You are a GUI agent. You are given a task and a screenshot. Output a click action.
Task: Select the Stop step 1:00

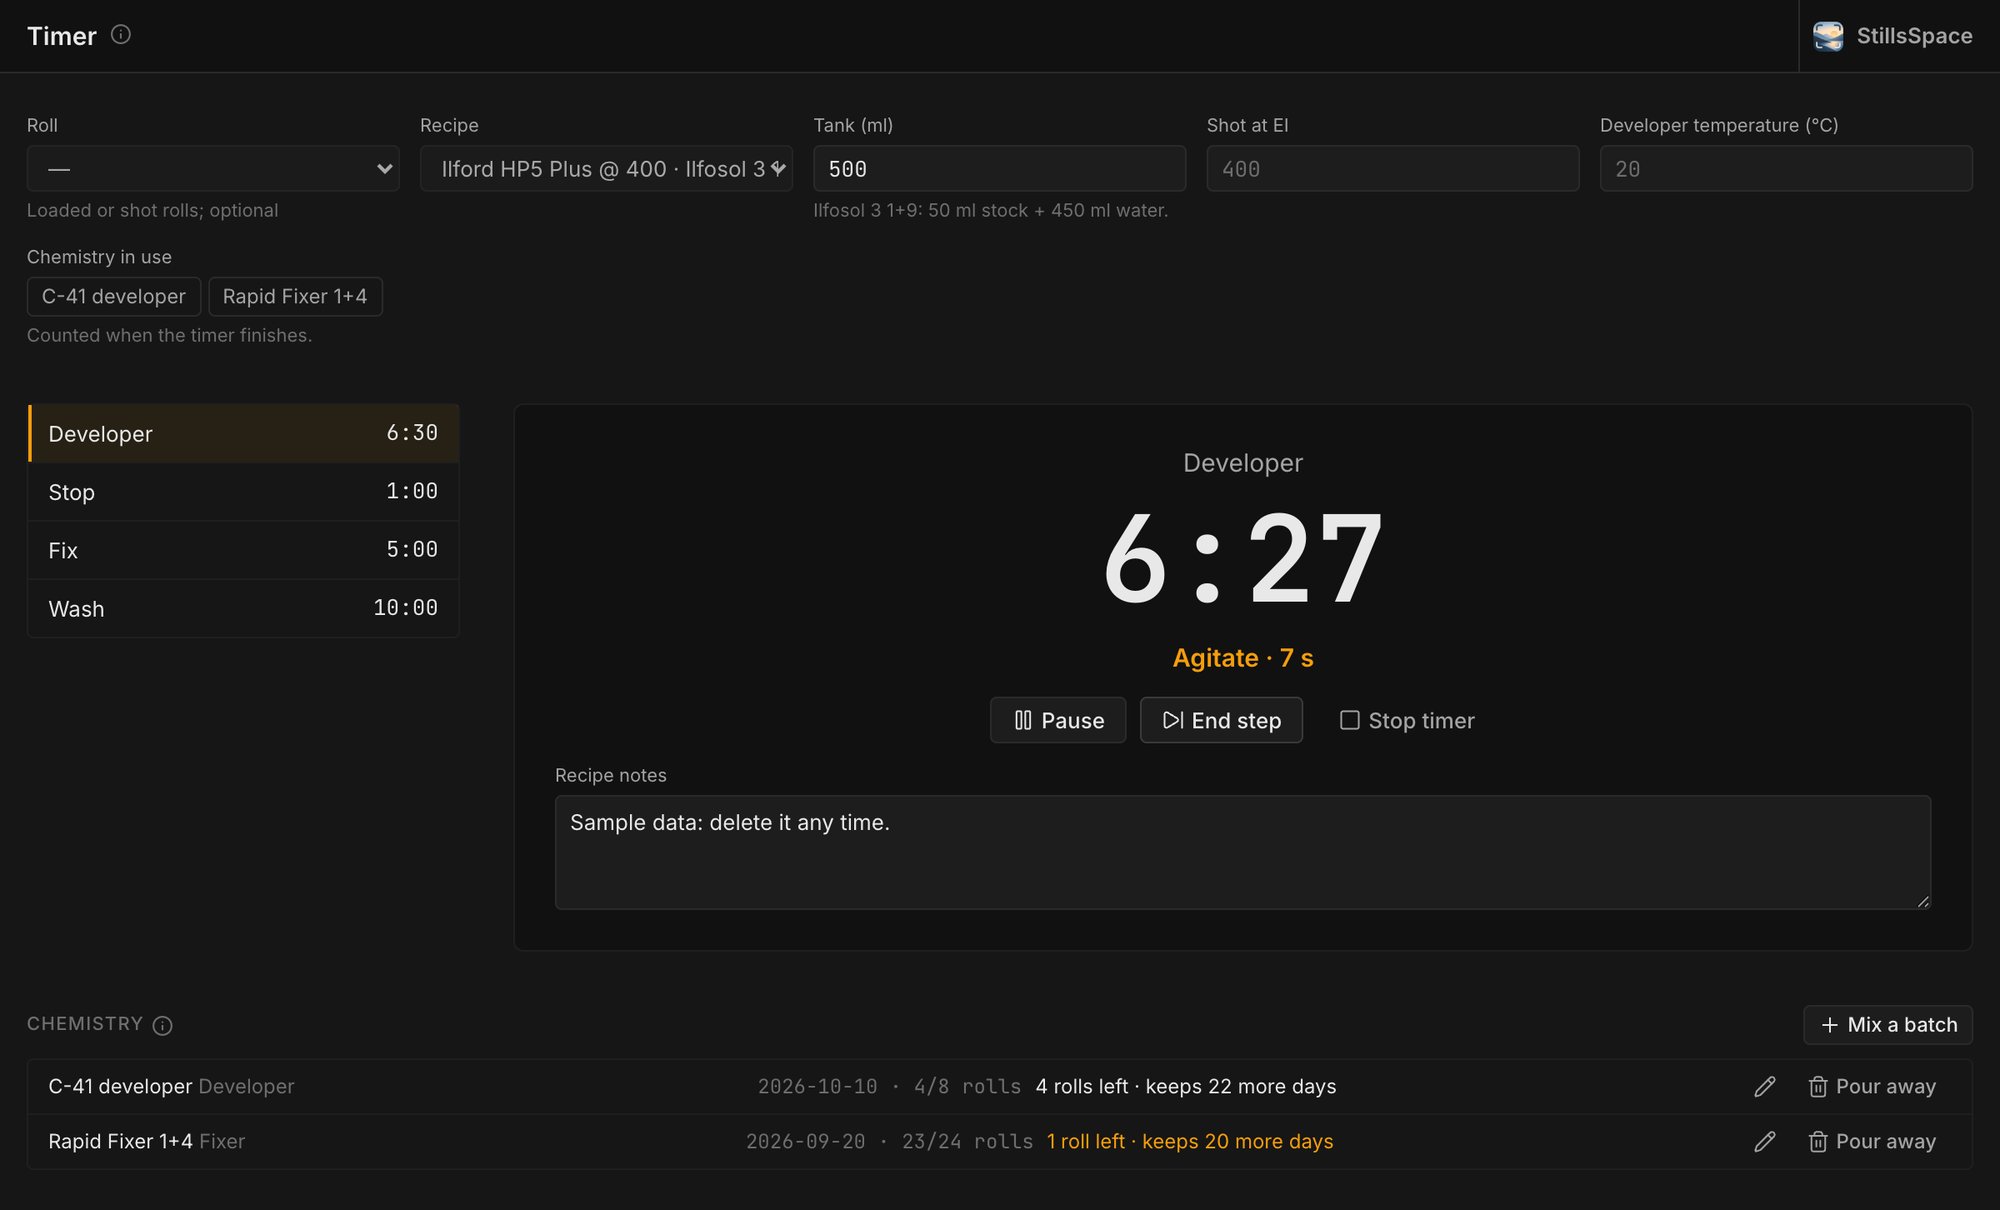(243, 492)
